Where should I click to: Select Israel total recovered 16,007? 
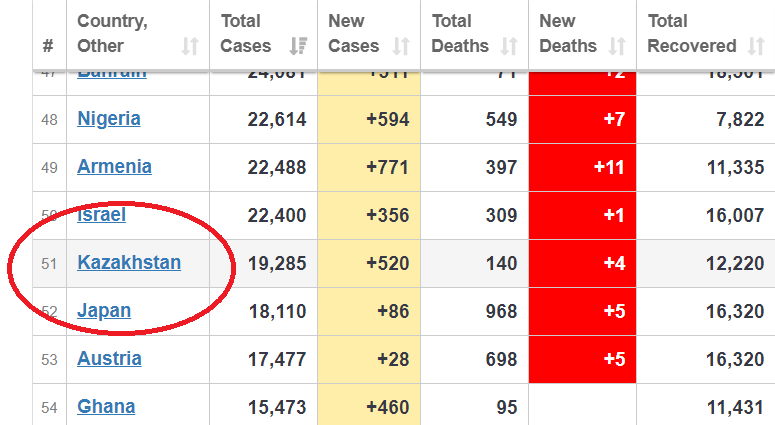tap(735, 215)
